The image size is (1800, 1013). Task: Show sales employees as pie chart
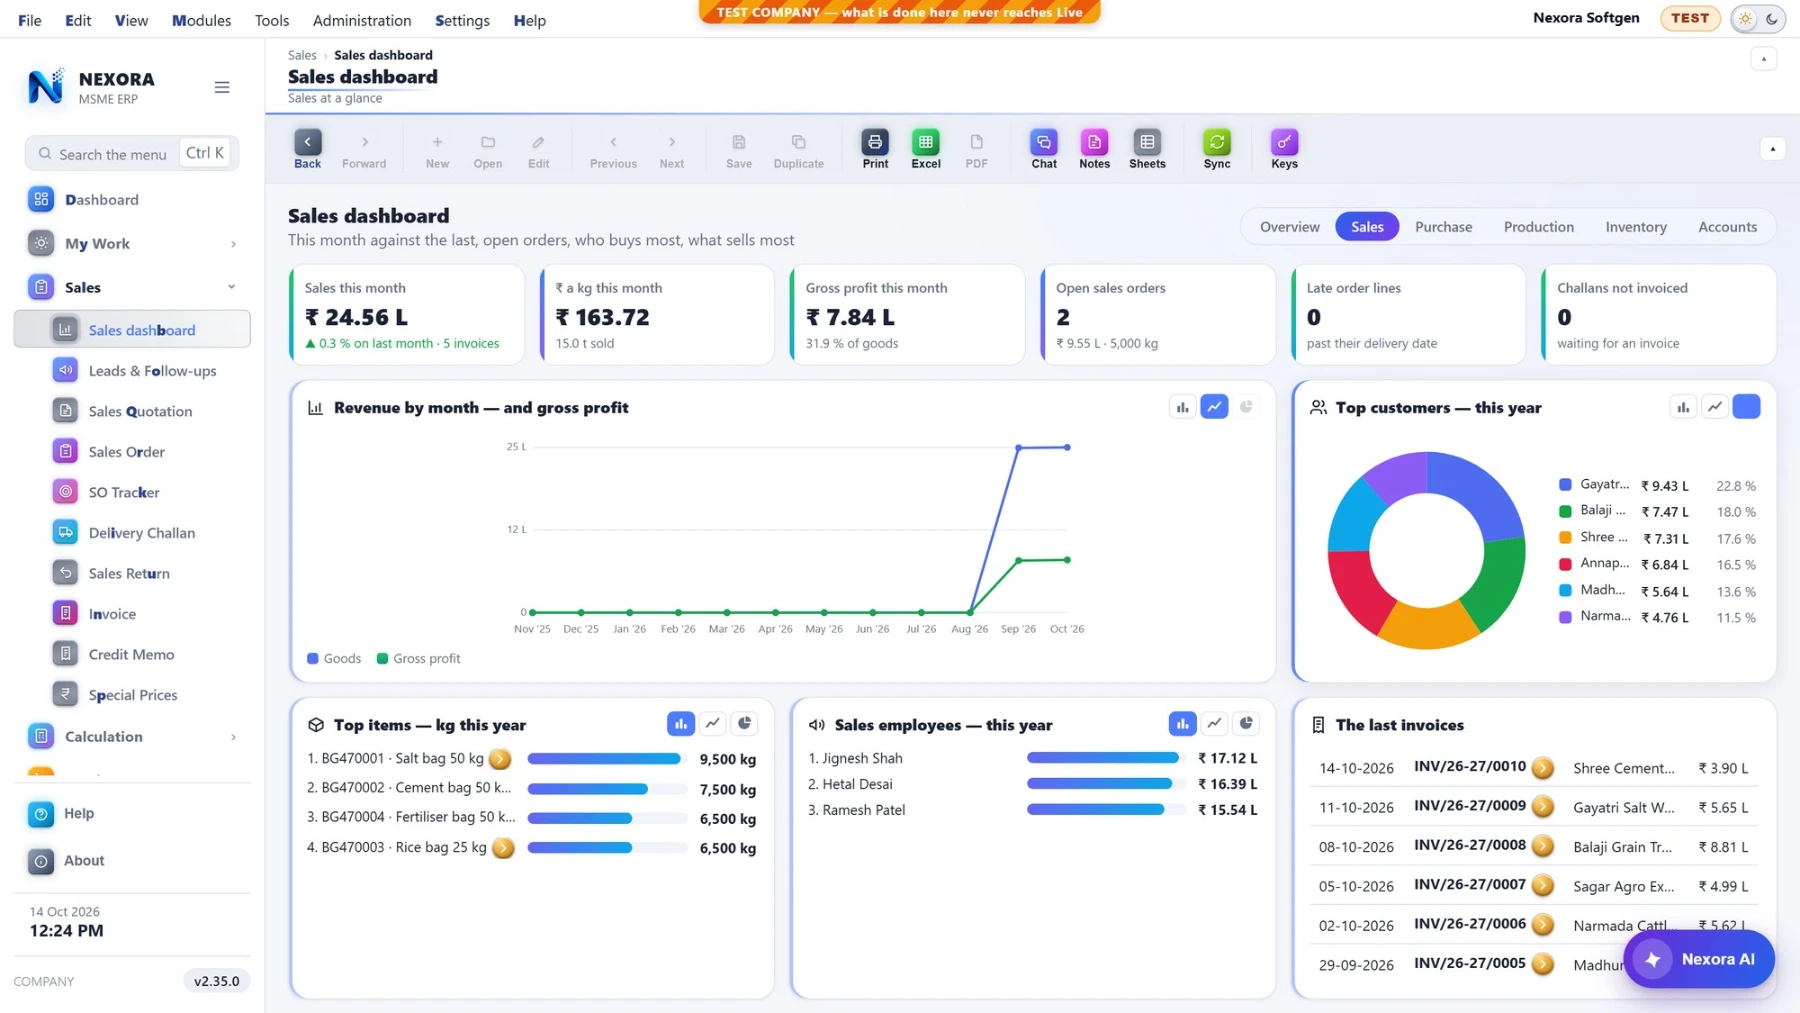(1246, 723)
